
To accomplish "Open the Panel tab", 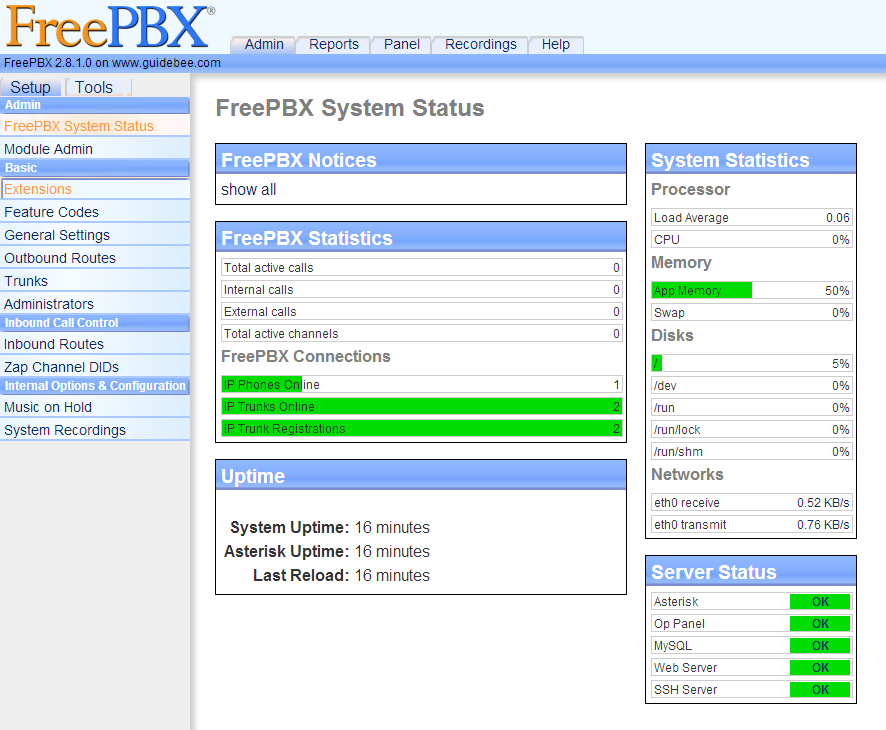I will point(401,44).
